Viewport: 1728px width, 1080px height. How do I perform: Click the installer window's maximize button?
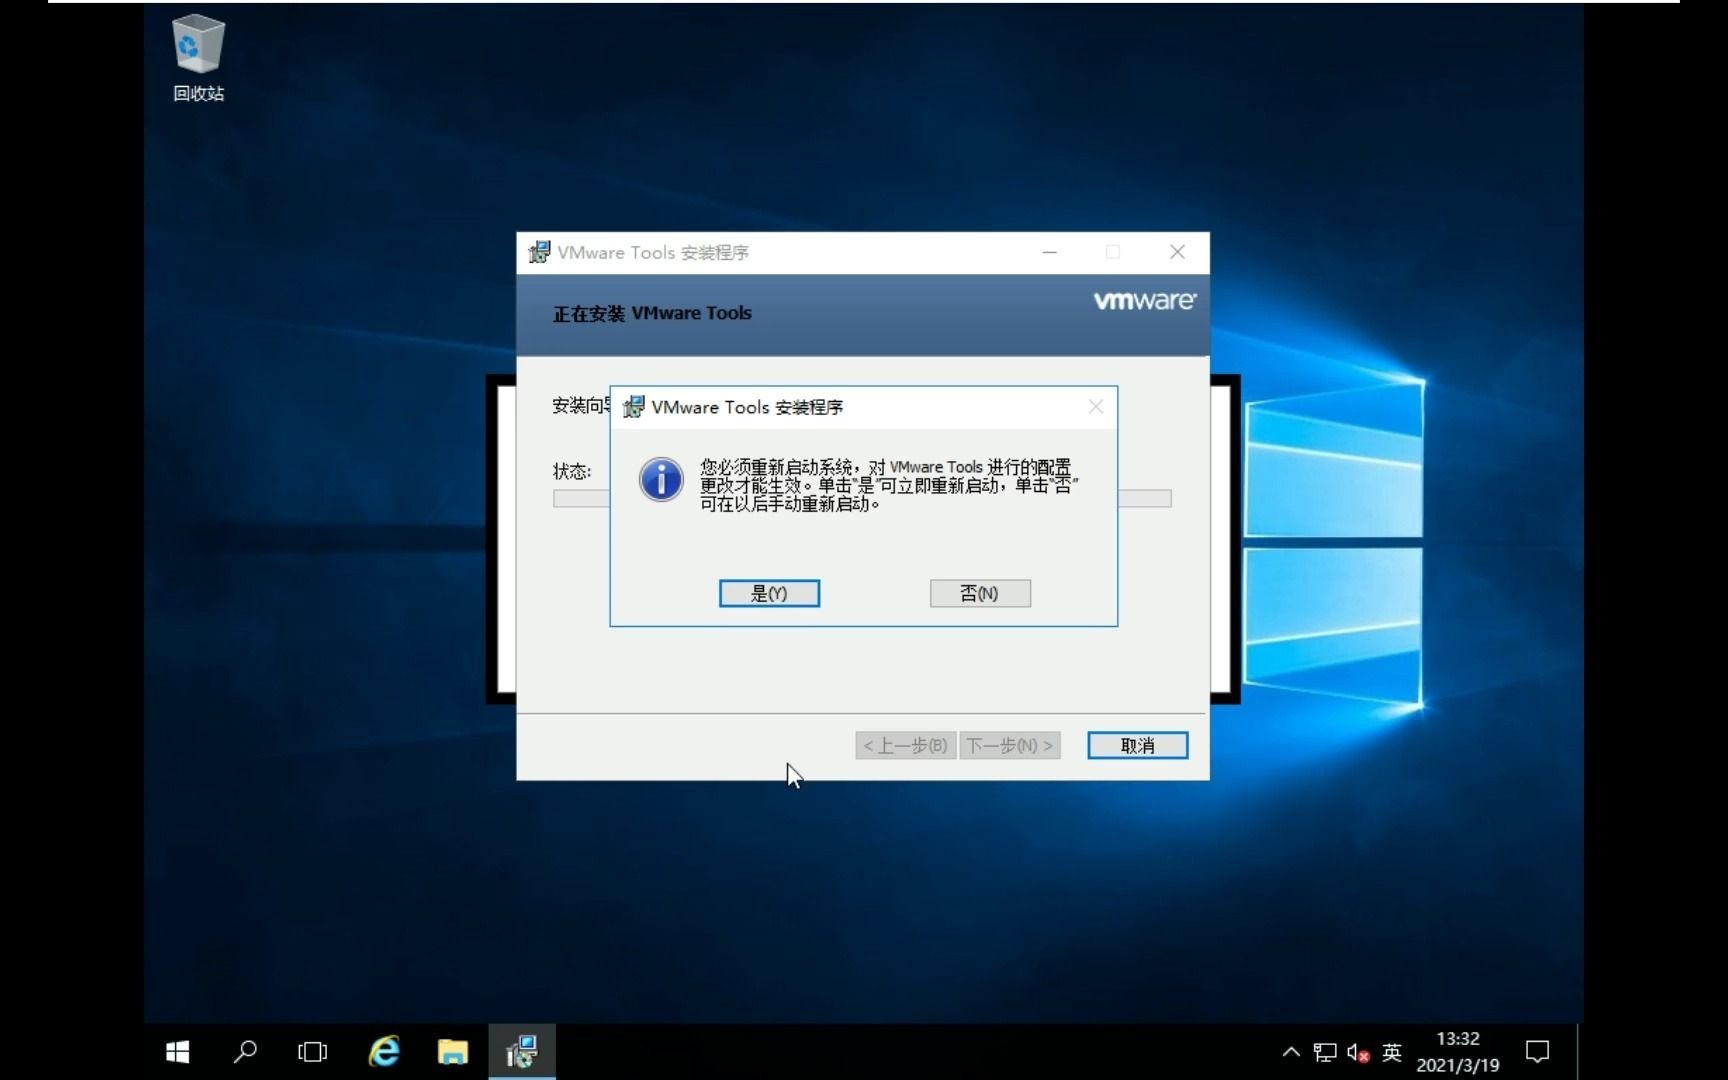click(x=1113, y=252)
